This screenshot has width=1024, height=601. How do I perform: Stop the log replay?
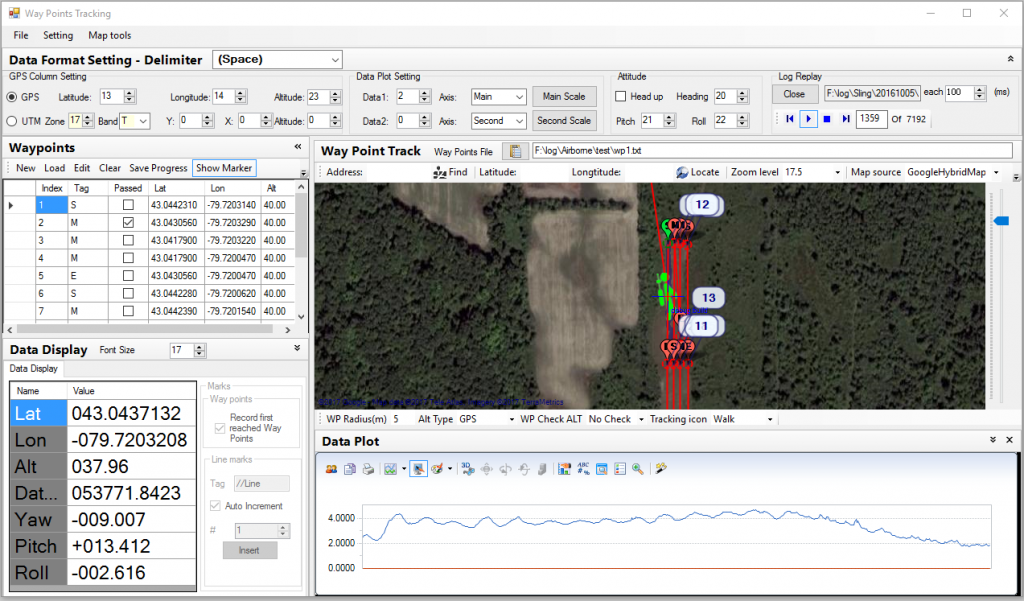tap(828, 119)
